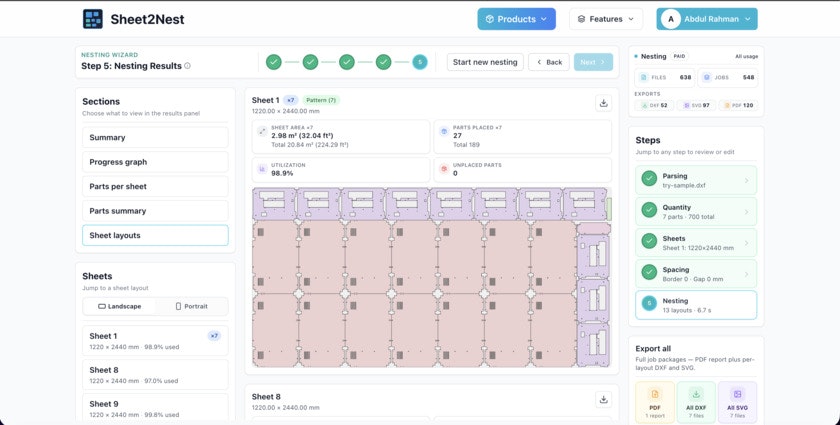Click the DXF 52 exports chip

tap(654, 106)
